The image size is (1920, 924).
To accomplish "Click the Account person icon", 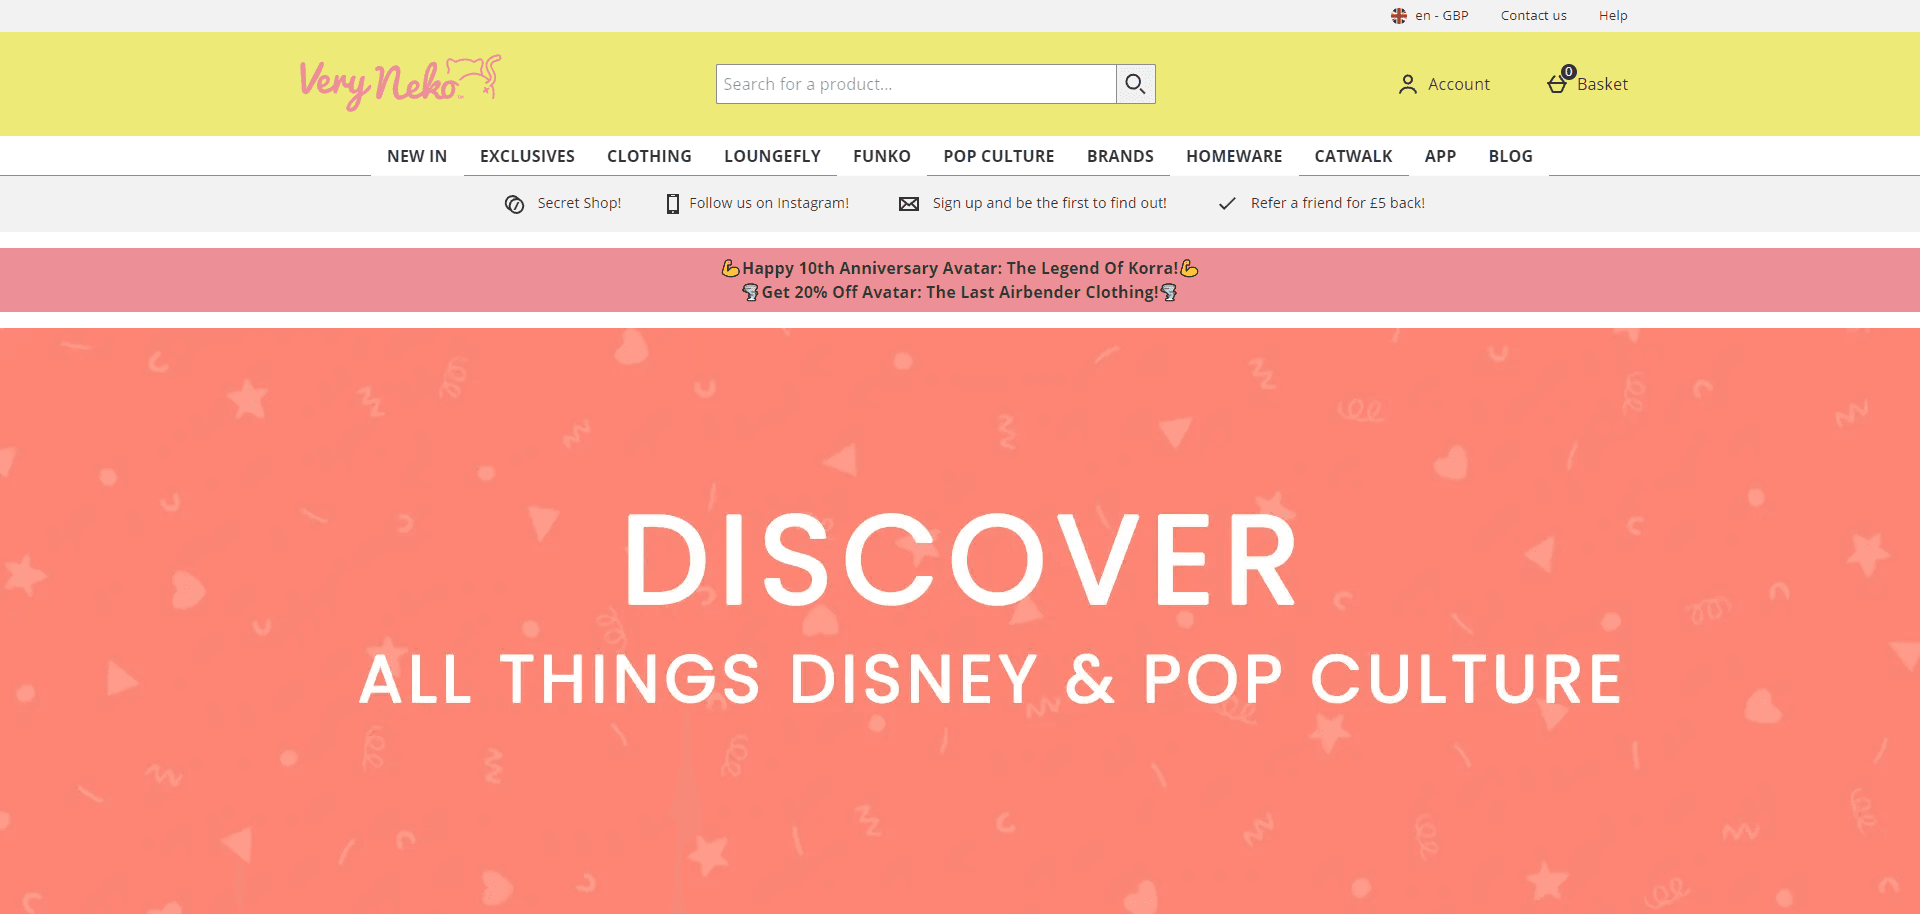I will pos(1407,84).
